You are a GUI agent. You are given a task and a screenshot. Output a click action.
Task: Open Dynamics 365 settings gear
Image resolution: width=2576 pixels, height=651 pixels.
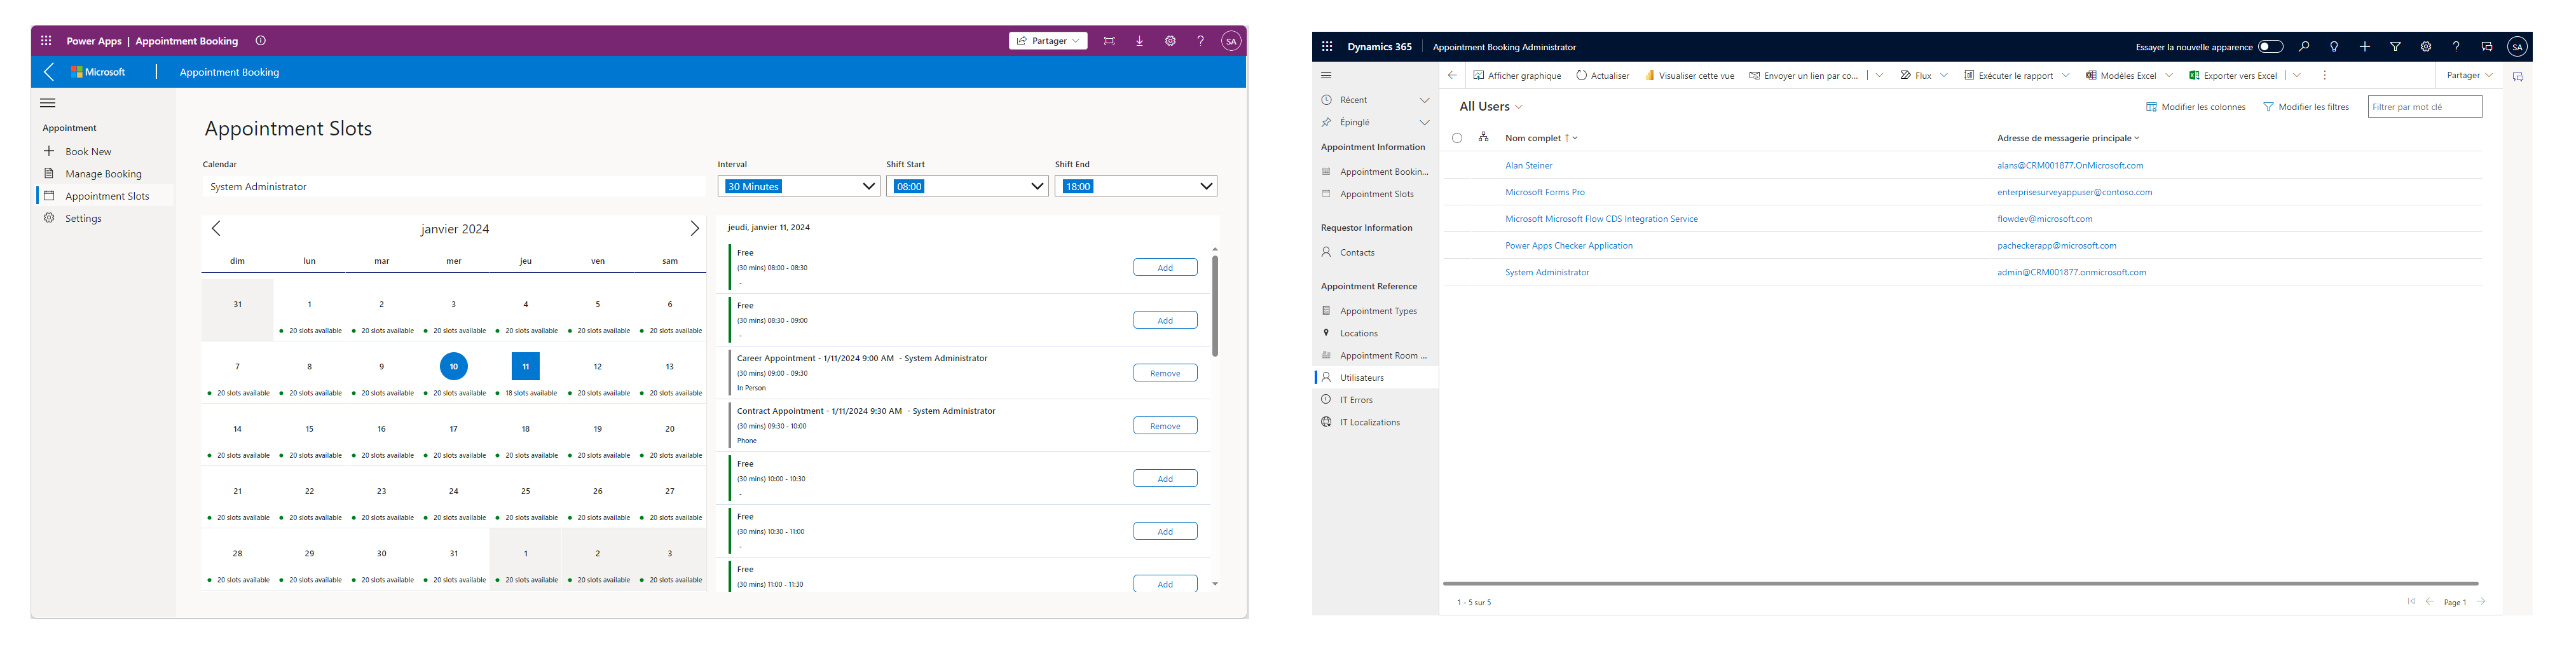[x=2426, y=47]
